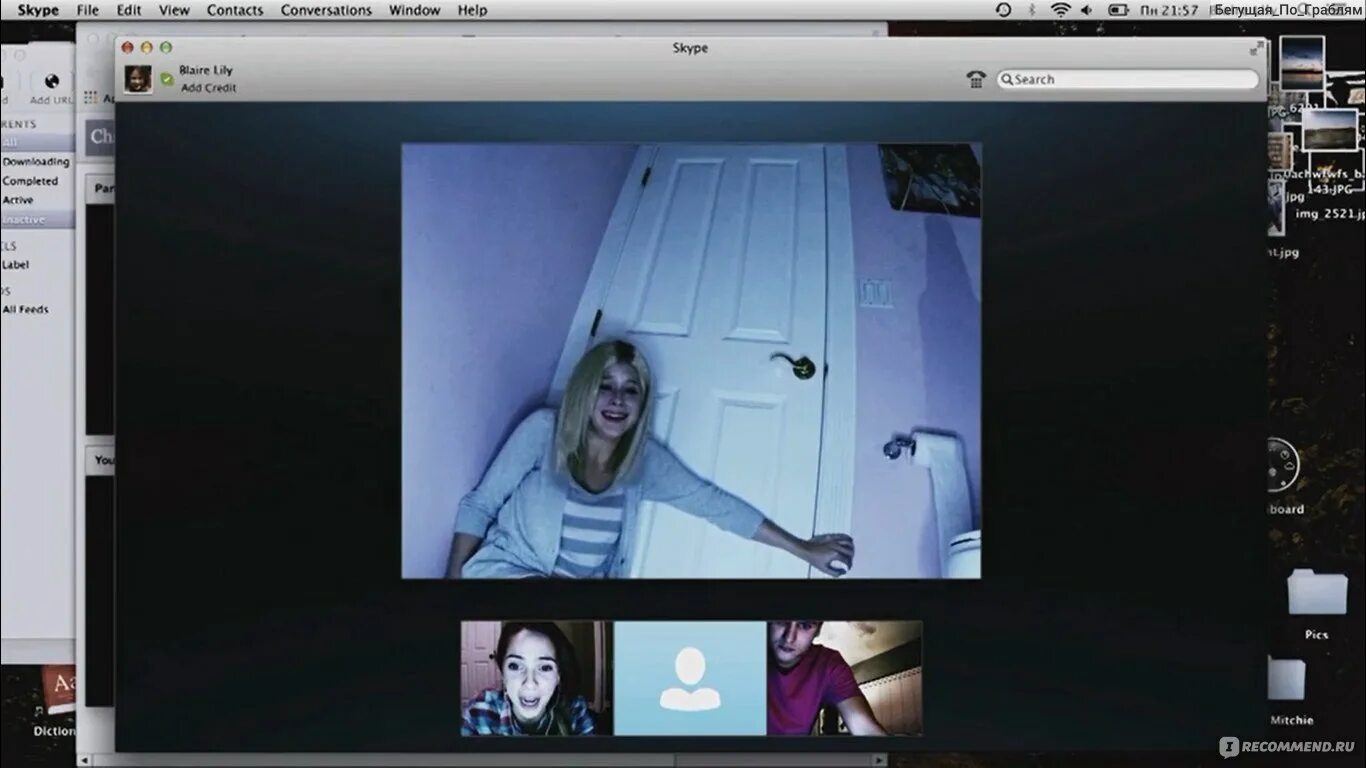The image size is (1366, 768).
Task: Select the red-shirt participant video thumbnail
Action: [x=845, y=678]
